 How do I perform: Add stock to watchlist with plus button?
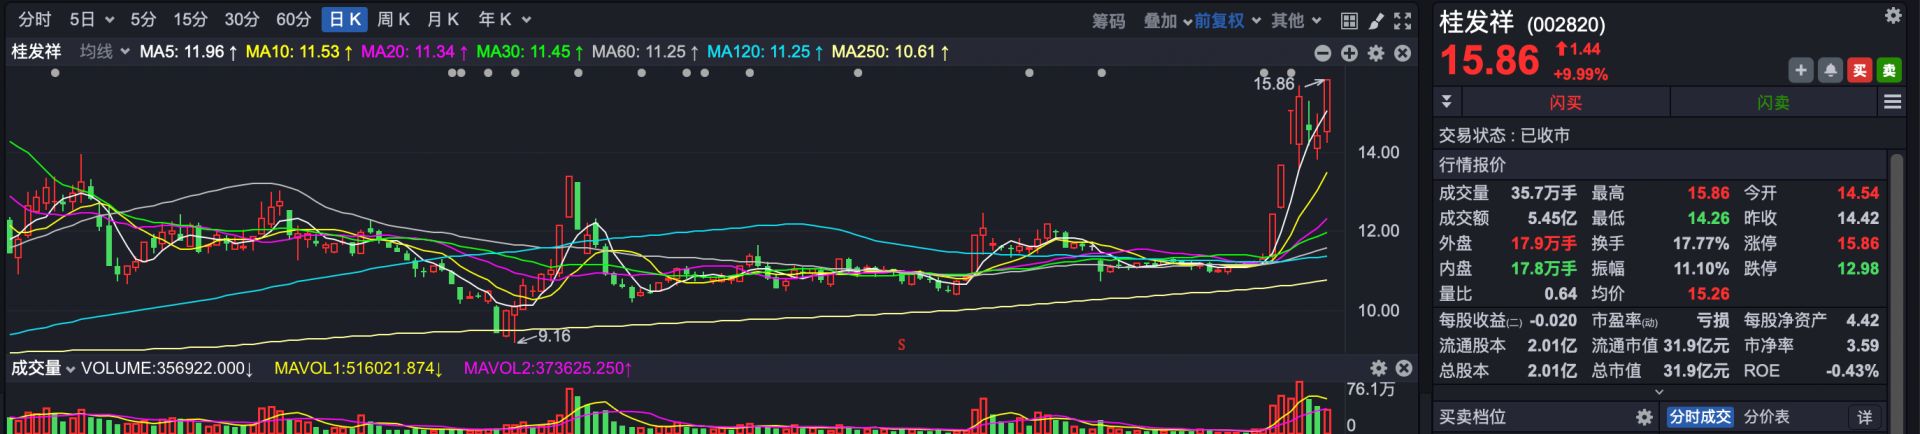coord(1800,70)
